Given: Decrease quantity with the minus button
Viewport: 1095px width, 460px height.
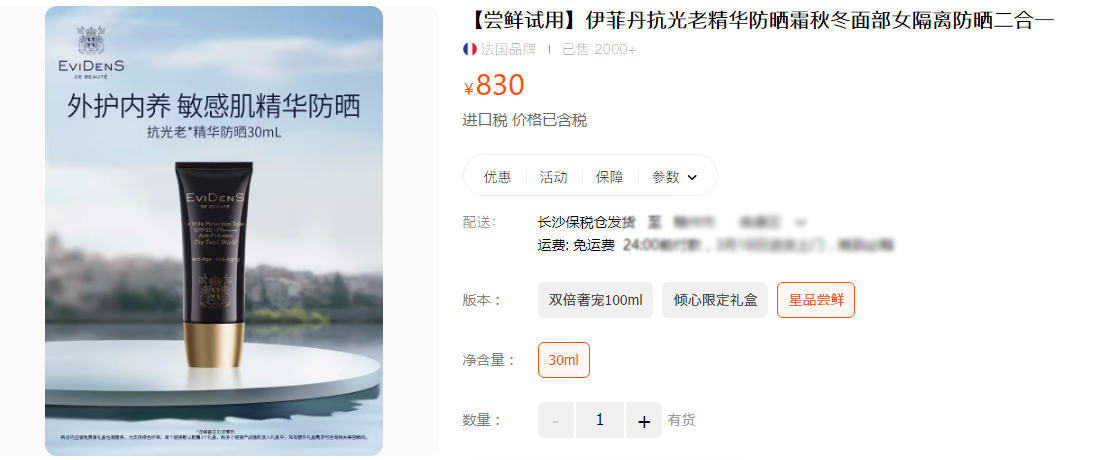Looking at the screenshot, I should pos(556,420).
